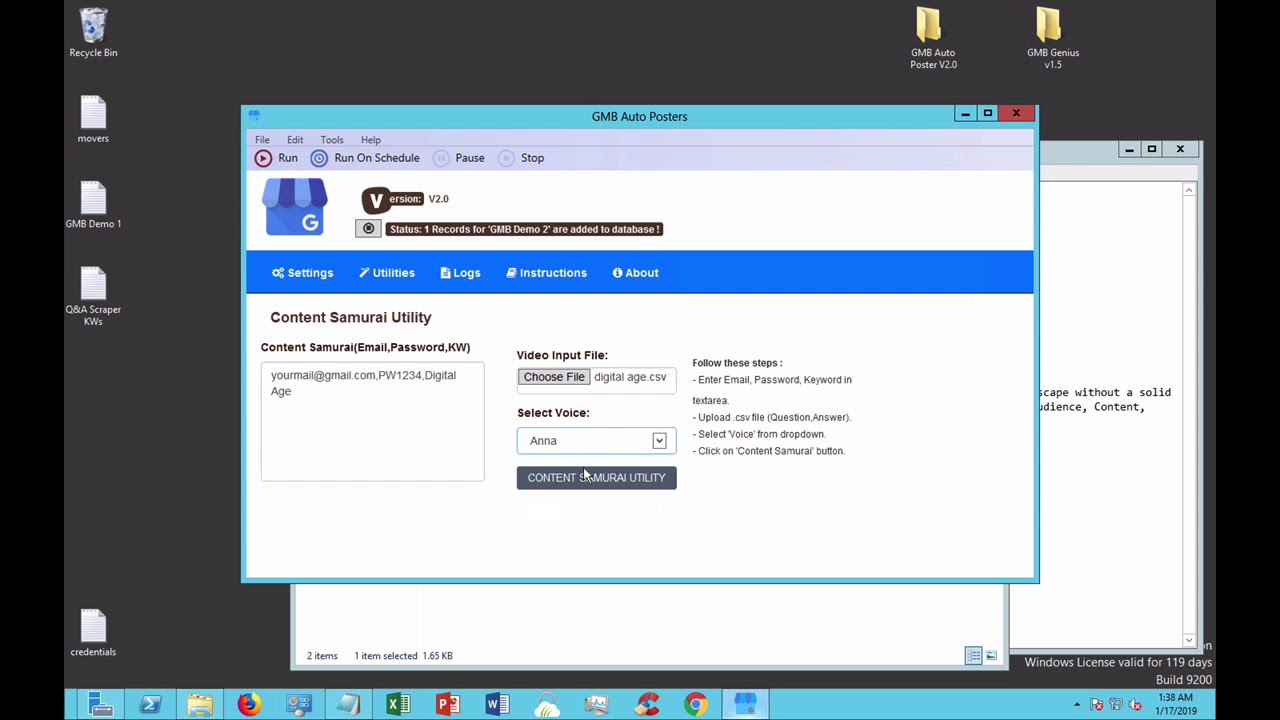Click GMB Auto Poster taskbar icon
Viewport: 1280px width, 720px height.
[745, 705]
